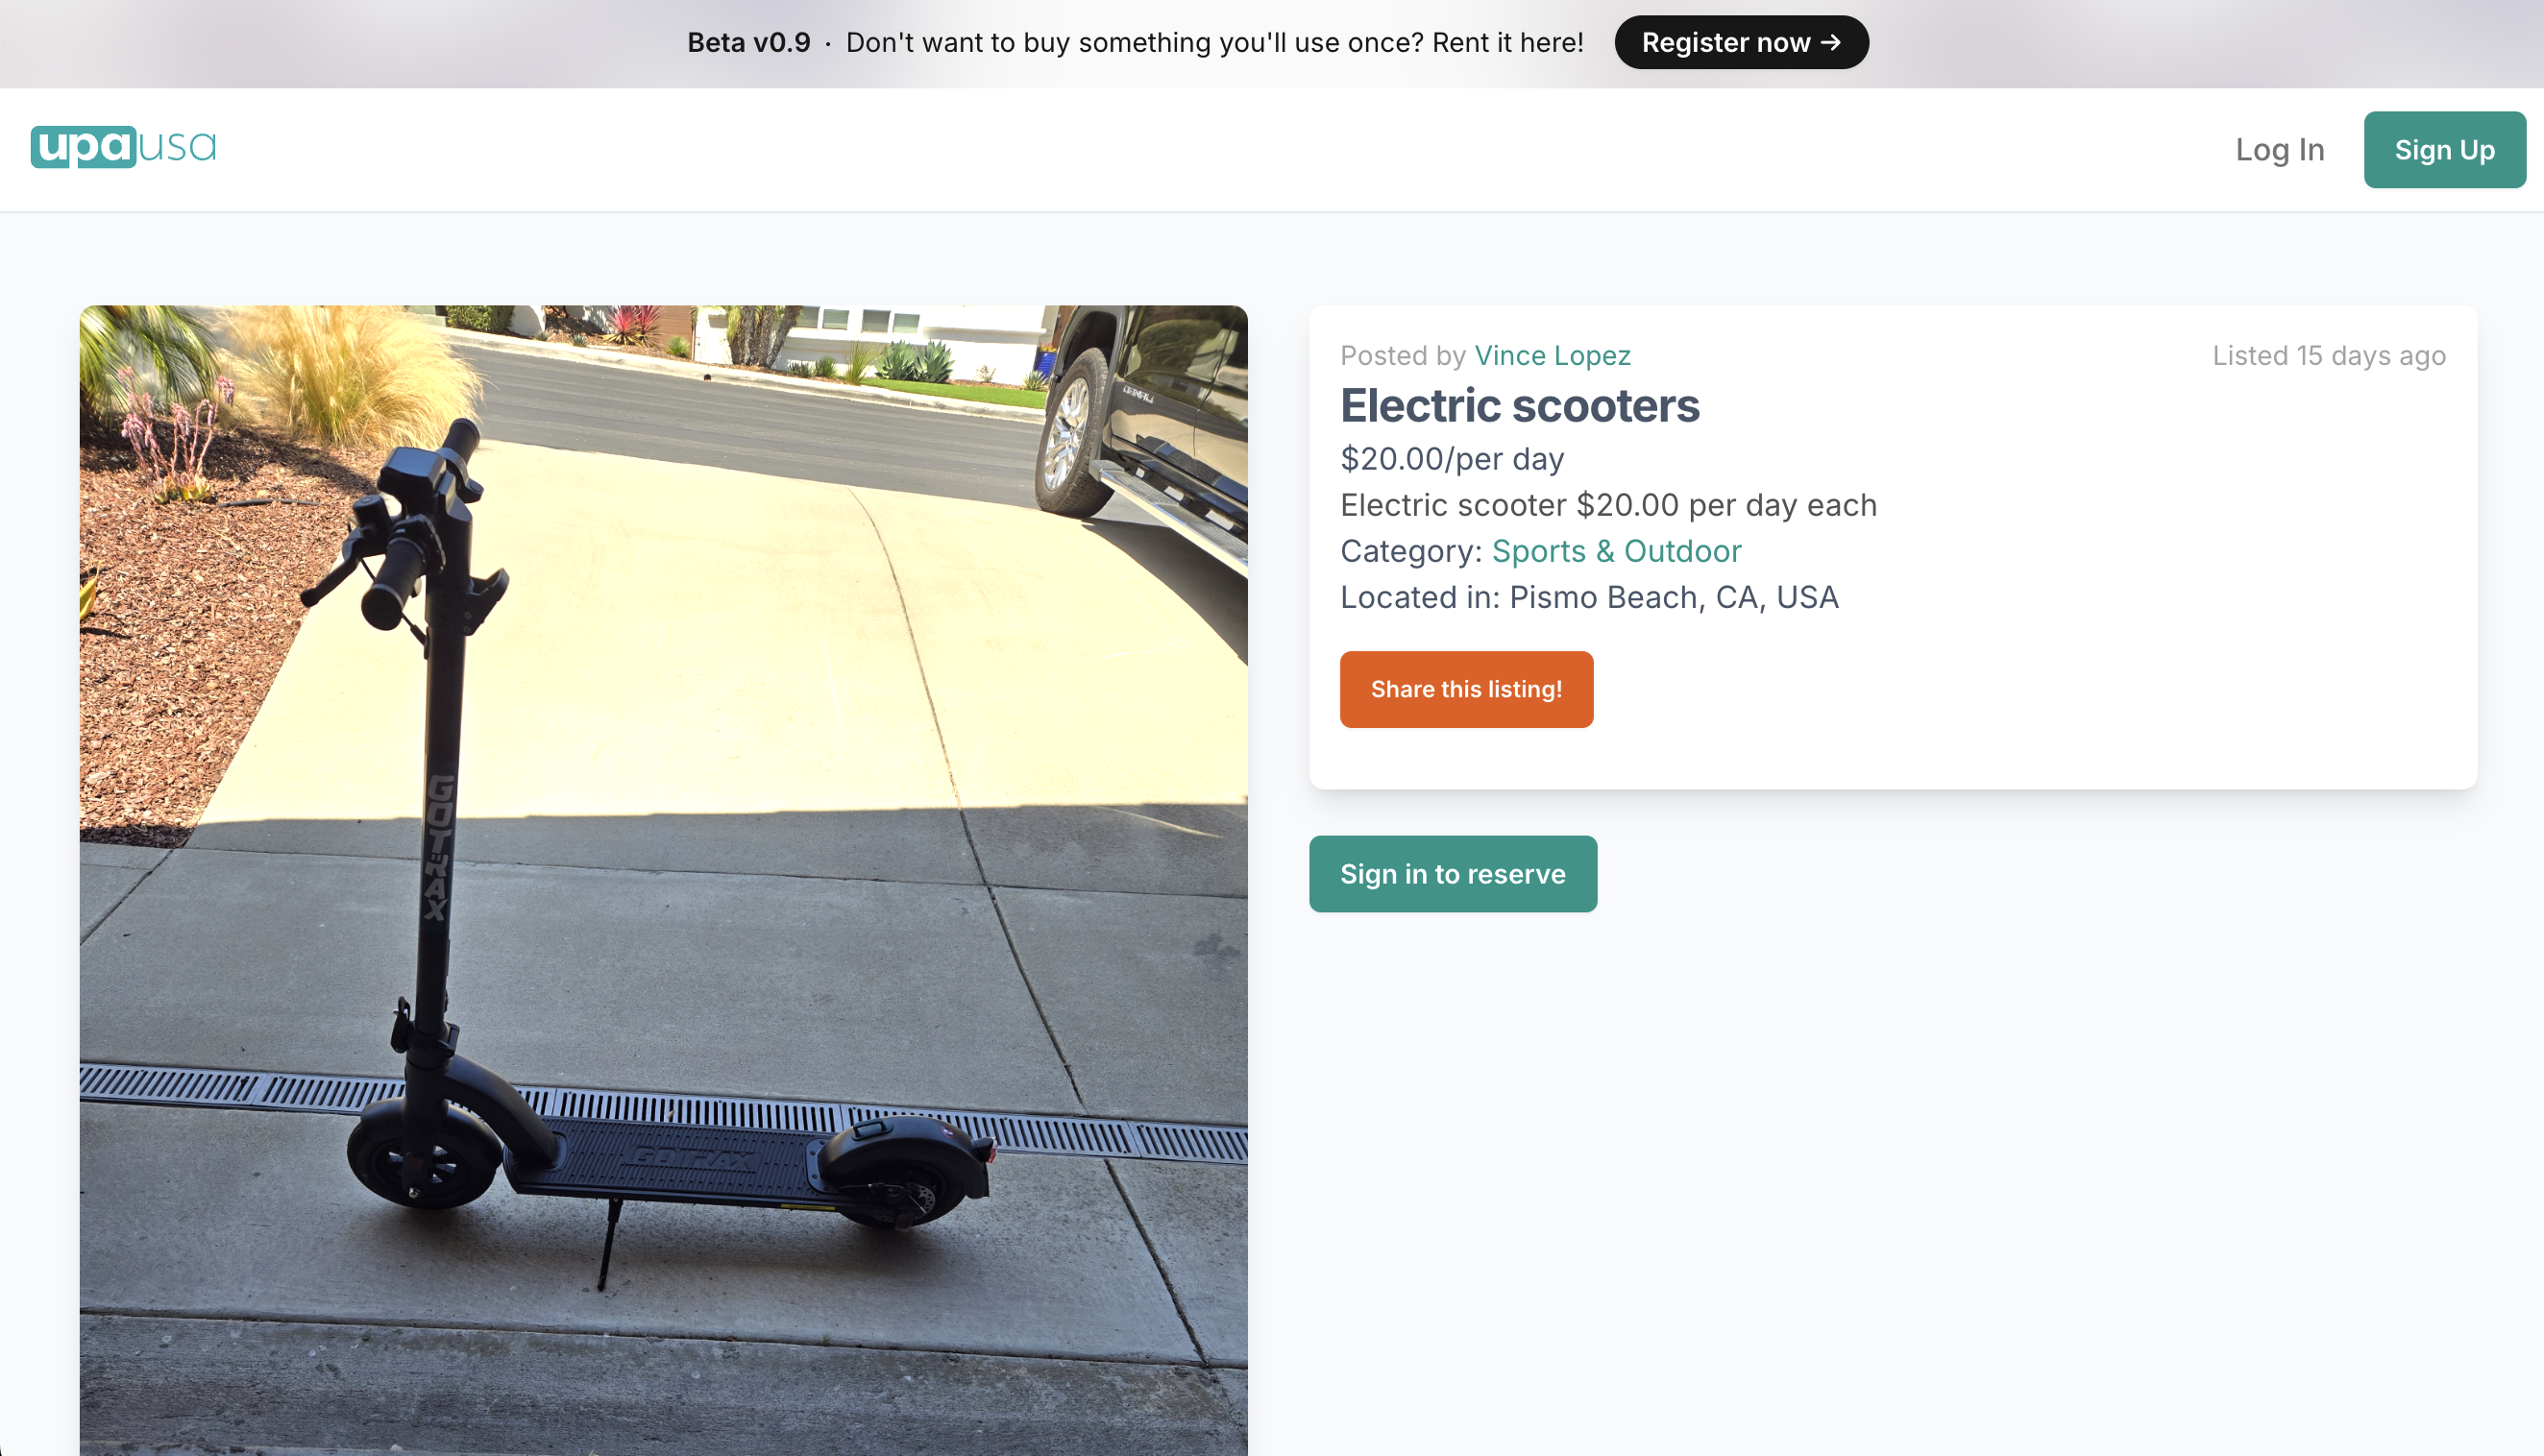
Task: Click the description line ending with per day each
Action: (x=1608, y=505)
